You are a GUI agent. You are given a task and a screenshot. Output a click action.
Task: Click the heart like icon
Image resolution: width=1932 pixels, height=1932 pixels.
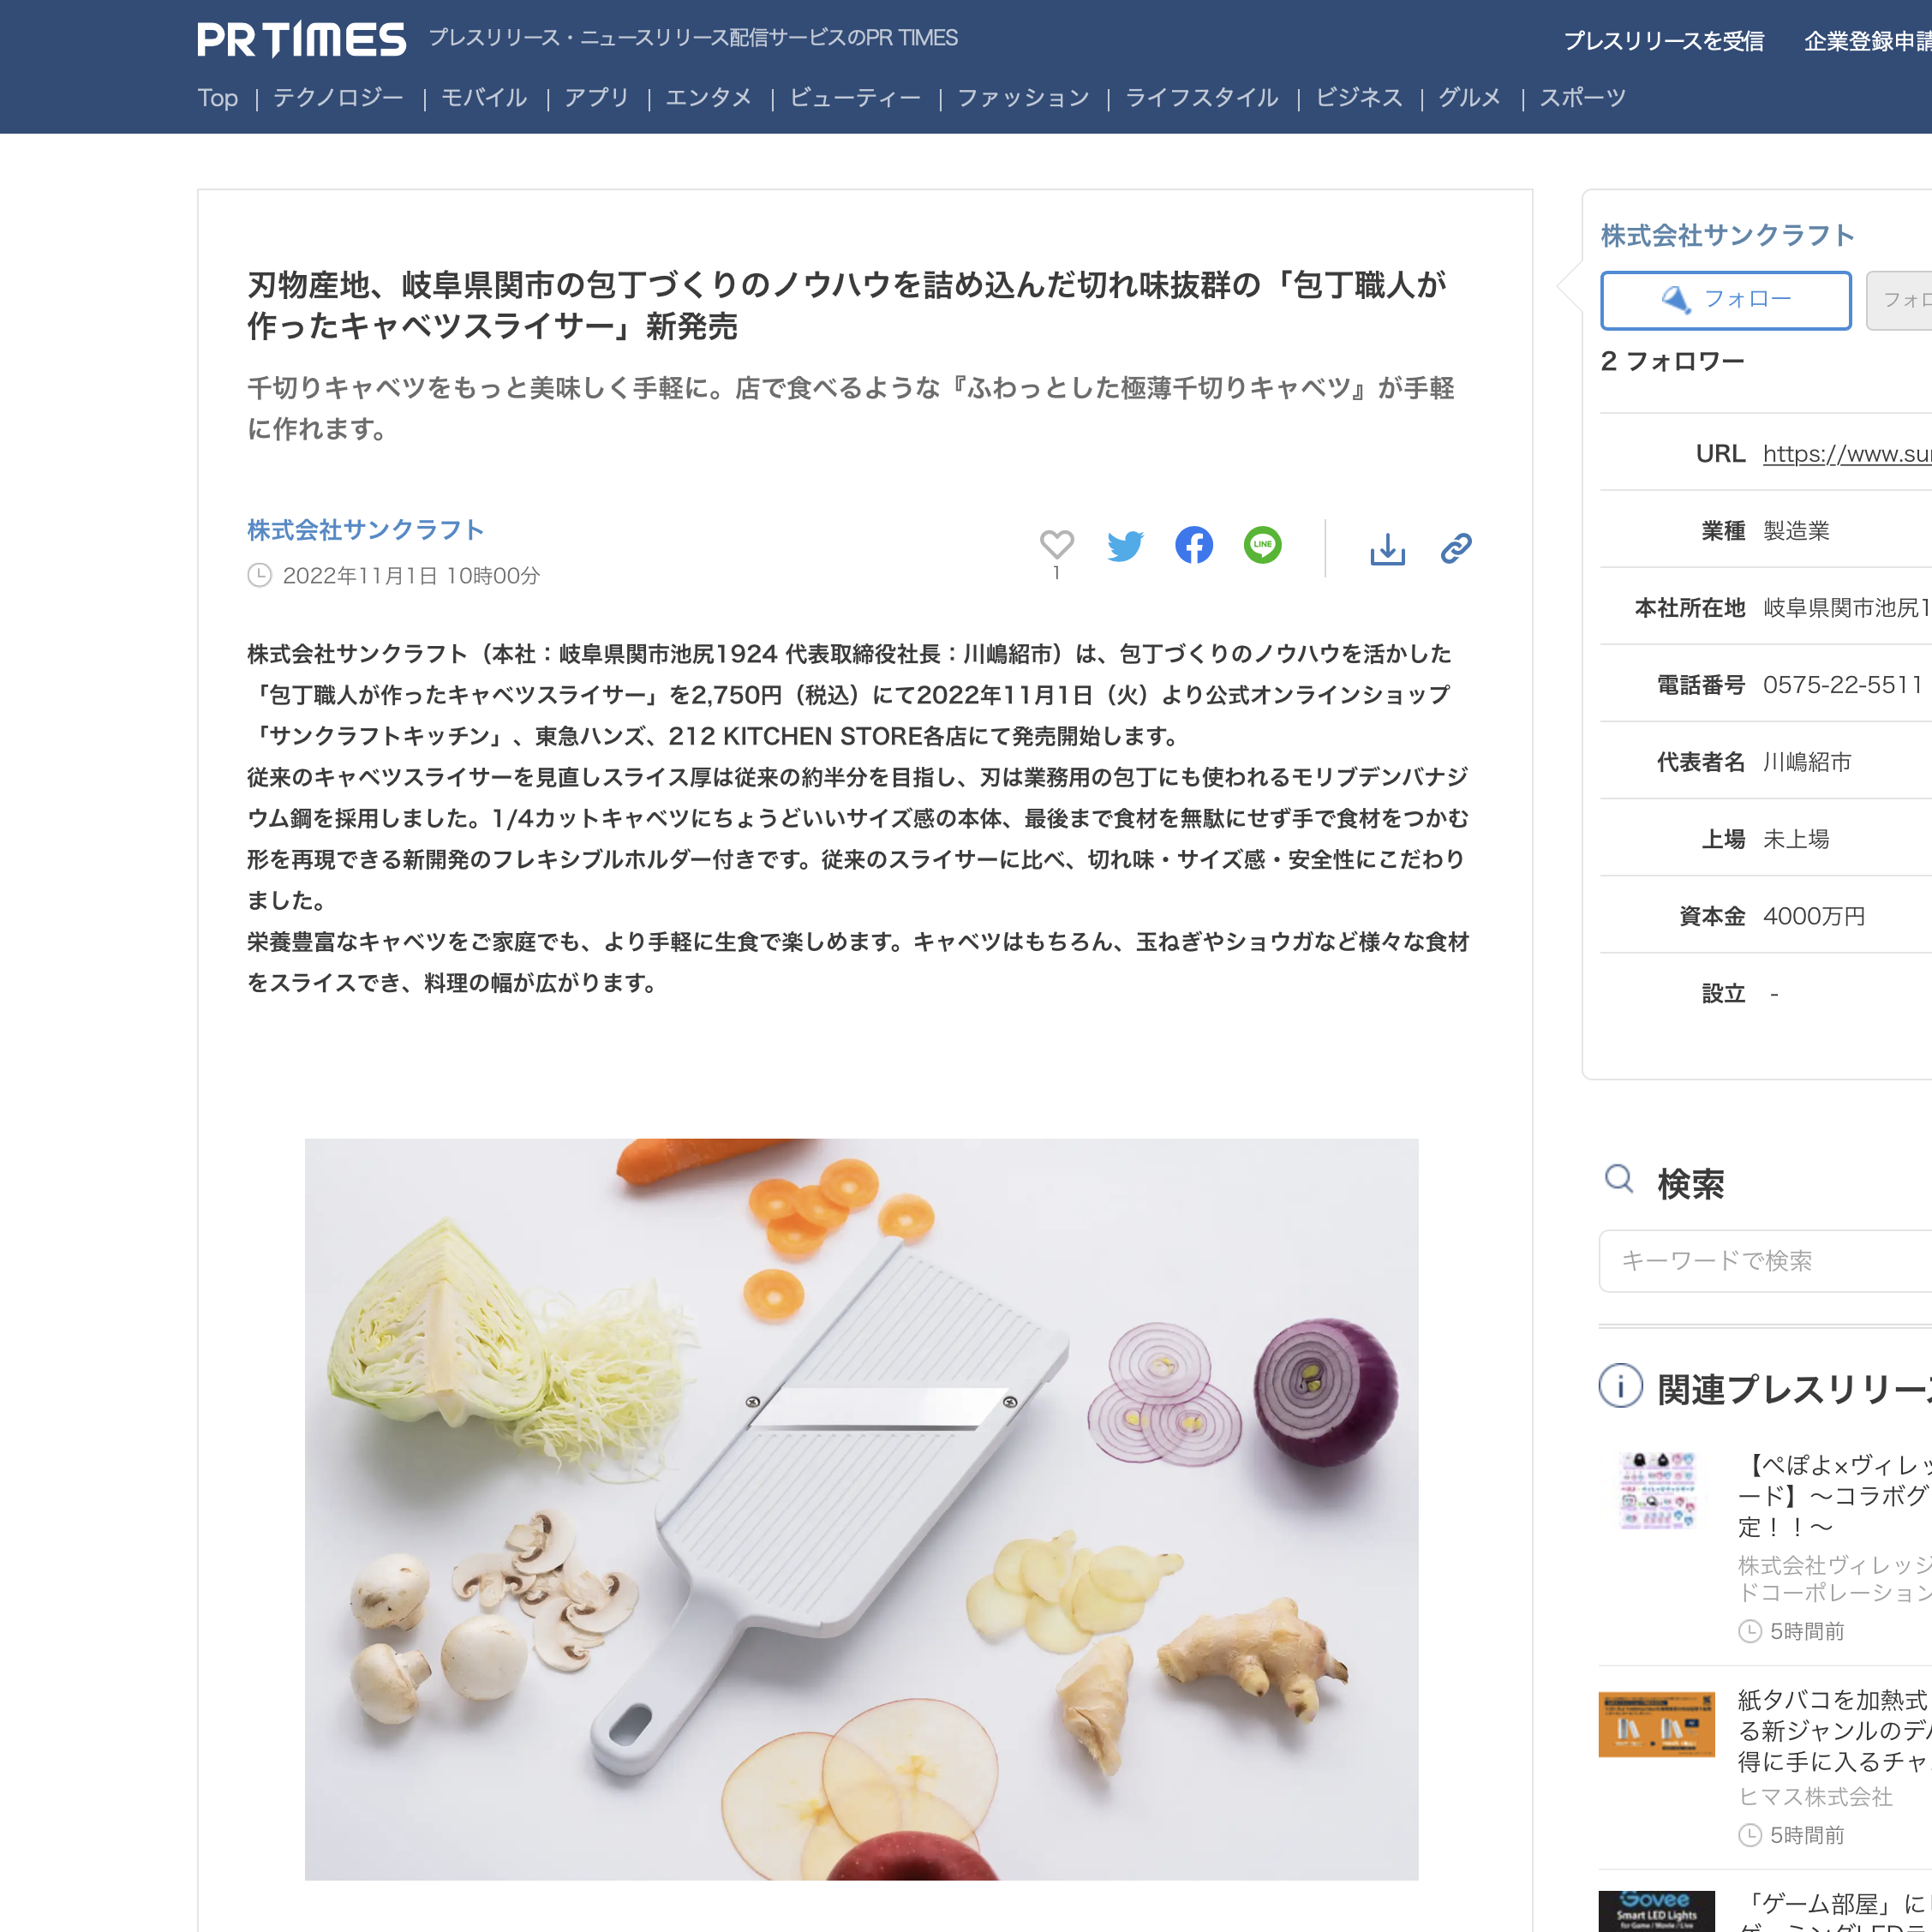click(x=1056, y=545)
